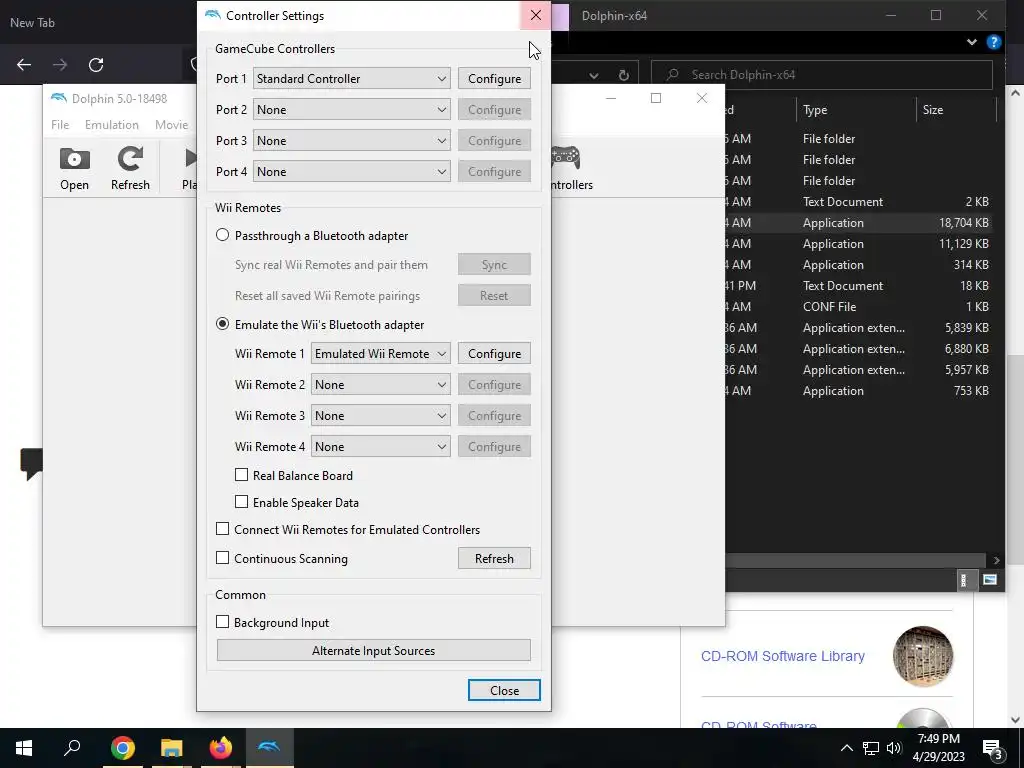Viewport: 1024px width, 768px height.
Task: Open File Explorer from the taskbar
Action: pos(172,748)
